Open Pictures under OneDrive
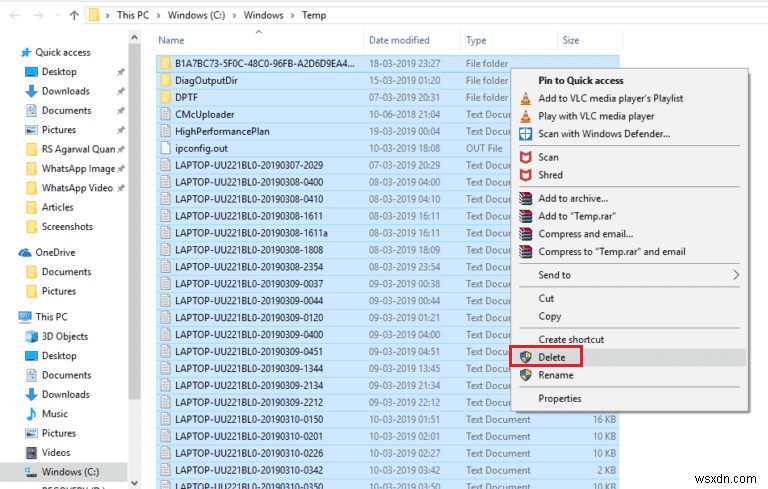The height and width of the screenshot is (489, 768). click(x=59, y=291)
